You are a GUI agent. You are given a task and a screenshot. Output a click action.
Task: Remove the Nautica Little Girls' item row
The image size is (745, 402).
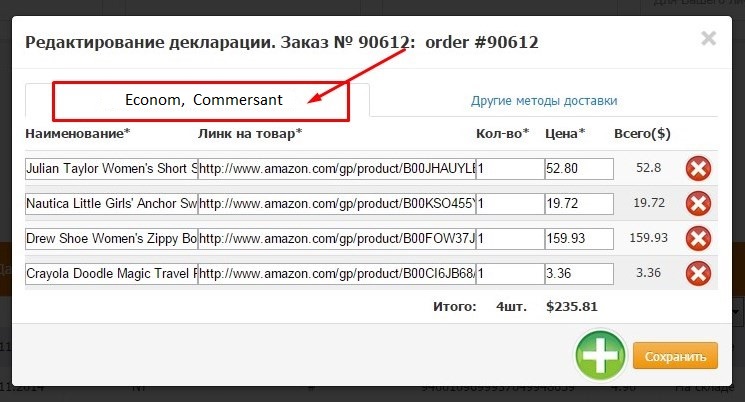(698, 203)
